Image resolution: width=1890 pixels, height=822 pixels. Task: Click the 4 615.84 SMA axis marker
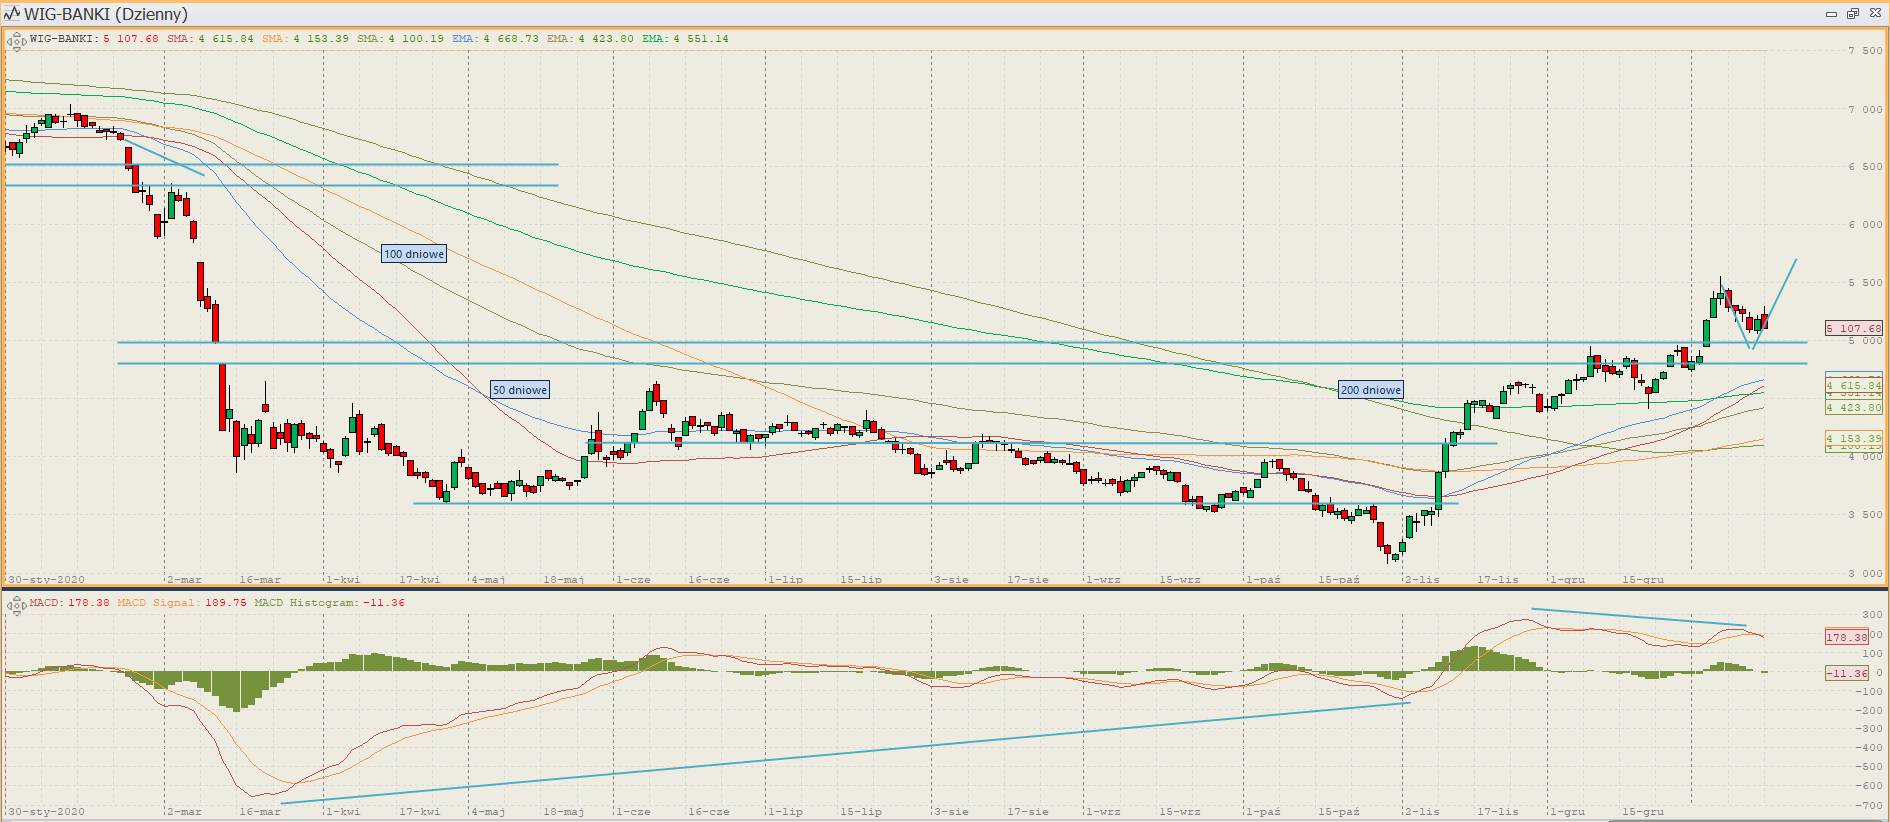[1853, 385]
